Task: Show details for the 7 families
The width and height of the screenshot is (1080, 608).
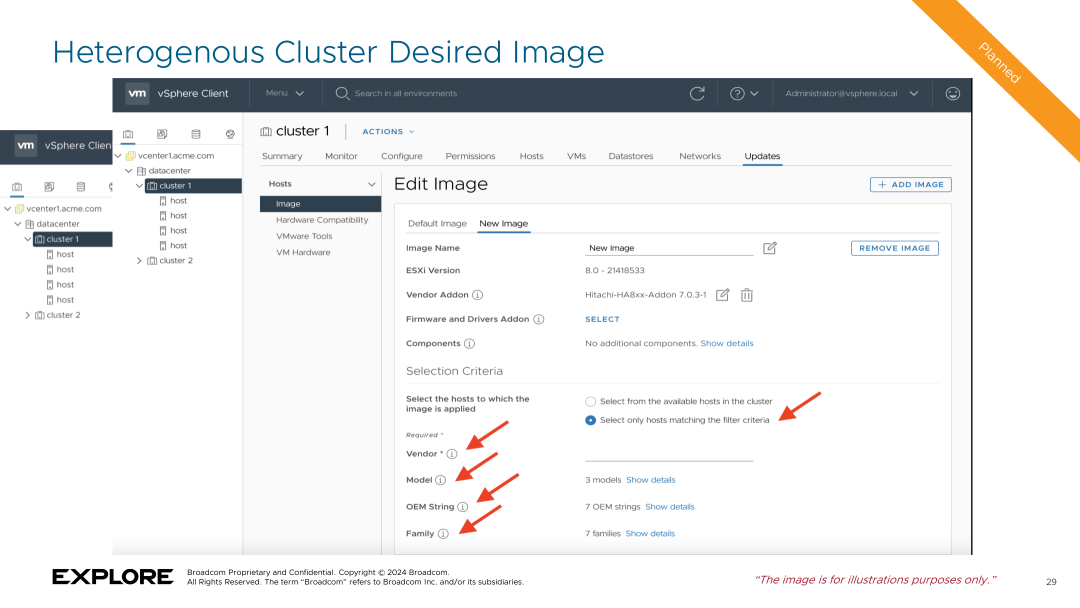Action: point(650,534)
